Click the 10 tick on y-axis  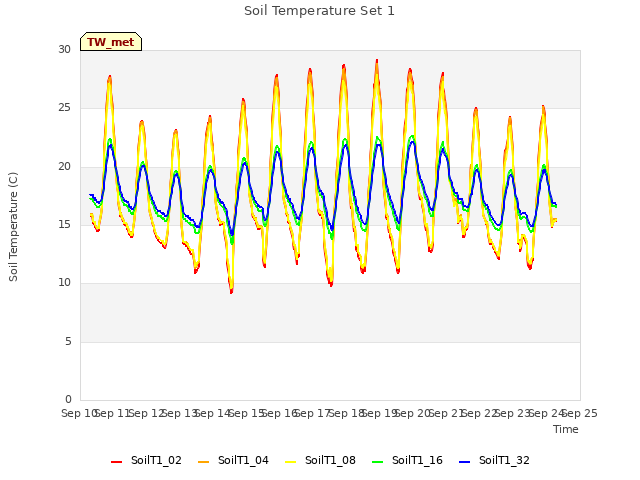pyautogui.click(x=64, y=282)
